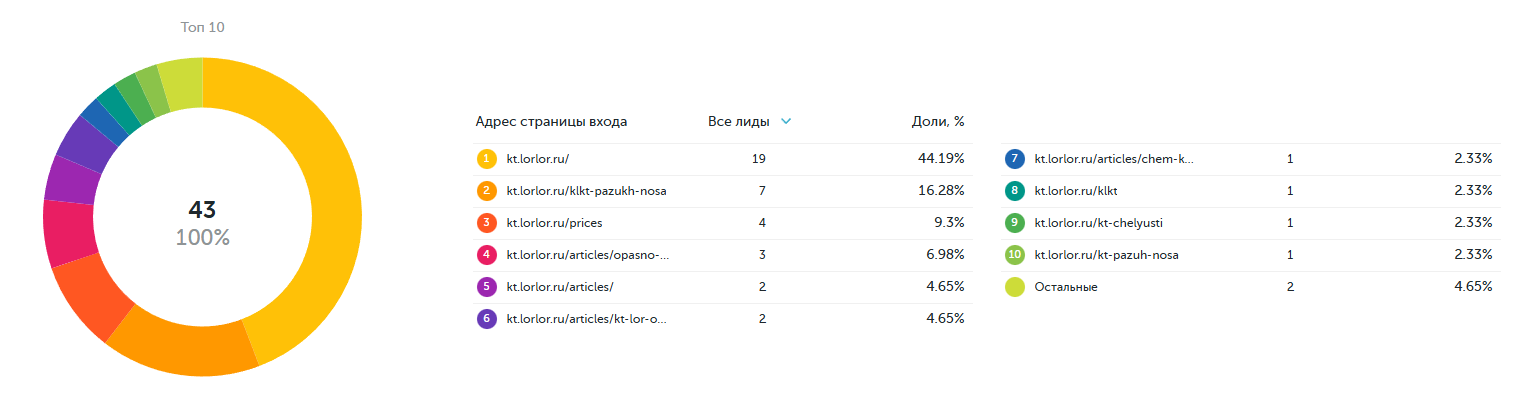Sort by the Все лиды column header
Screen dimensions: 1537x407
pyautogui.click(x=738, y=122)
